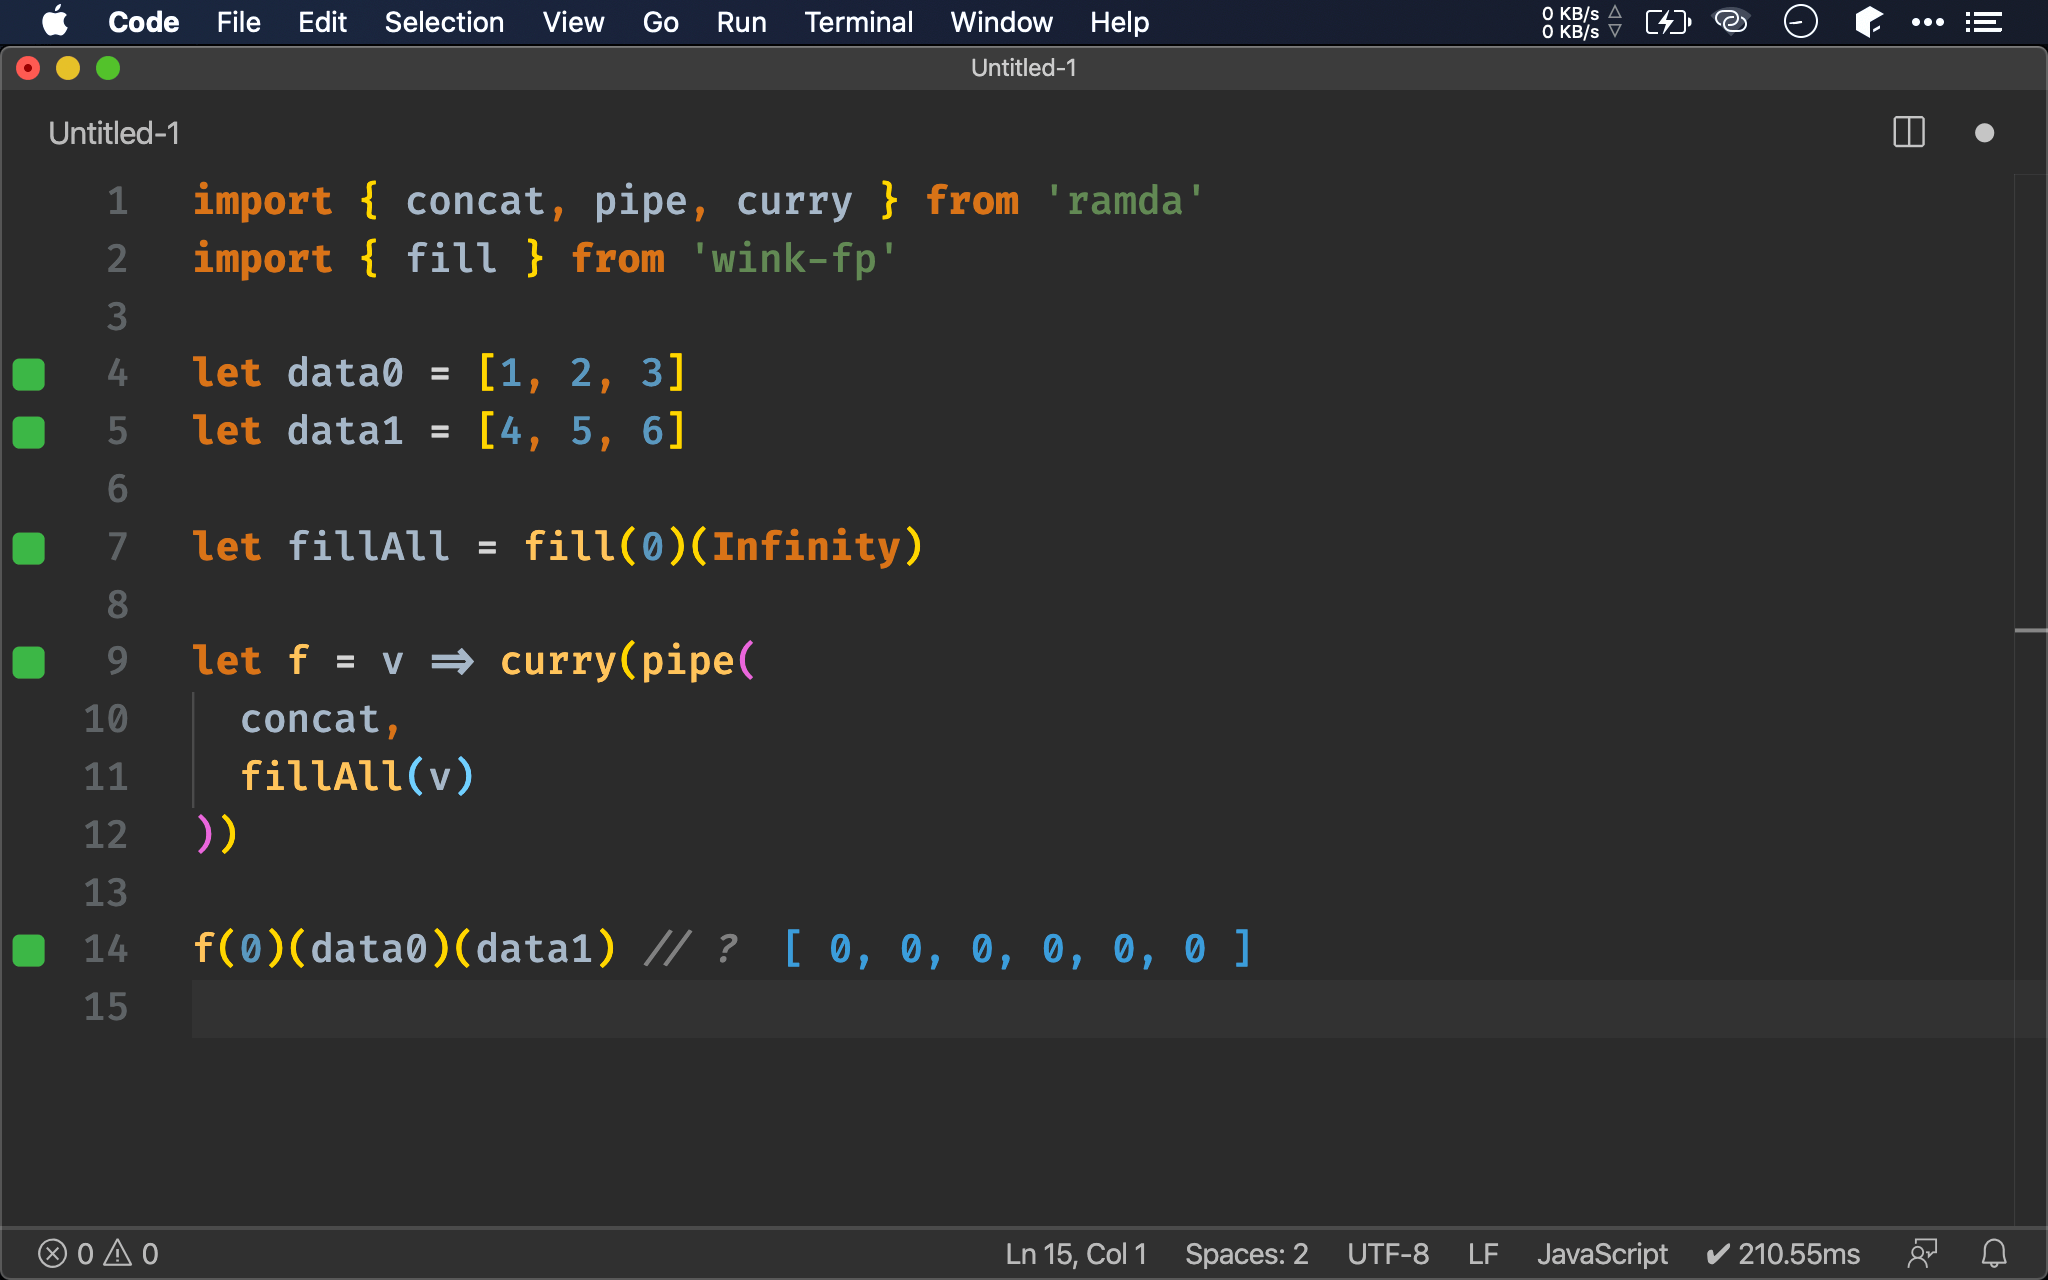This screenshot has height=1280, width=2048.
Task: Toggle the breakpoint on line 7
Action: pyautogui.click(x=31, y=546)
